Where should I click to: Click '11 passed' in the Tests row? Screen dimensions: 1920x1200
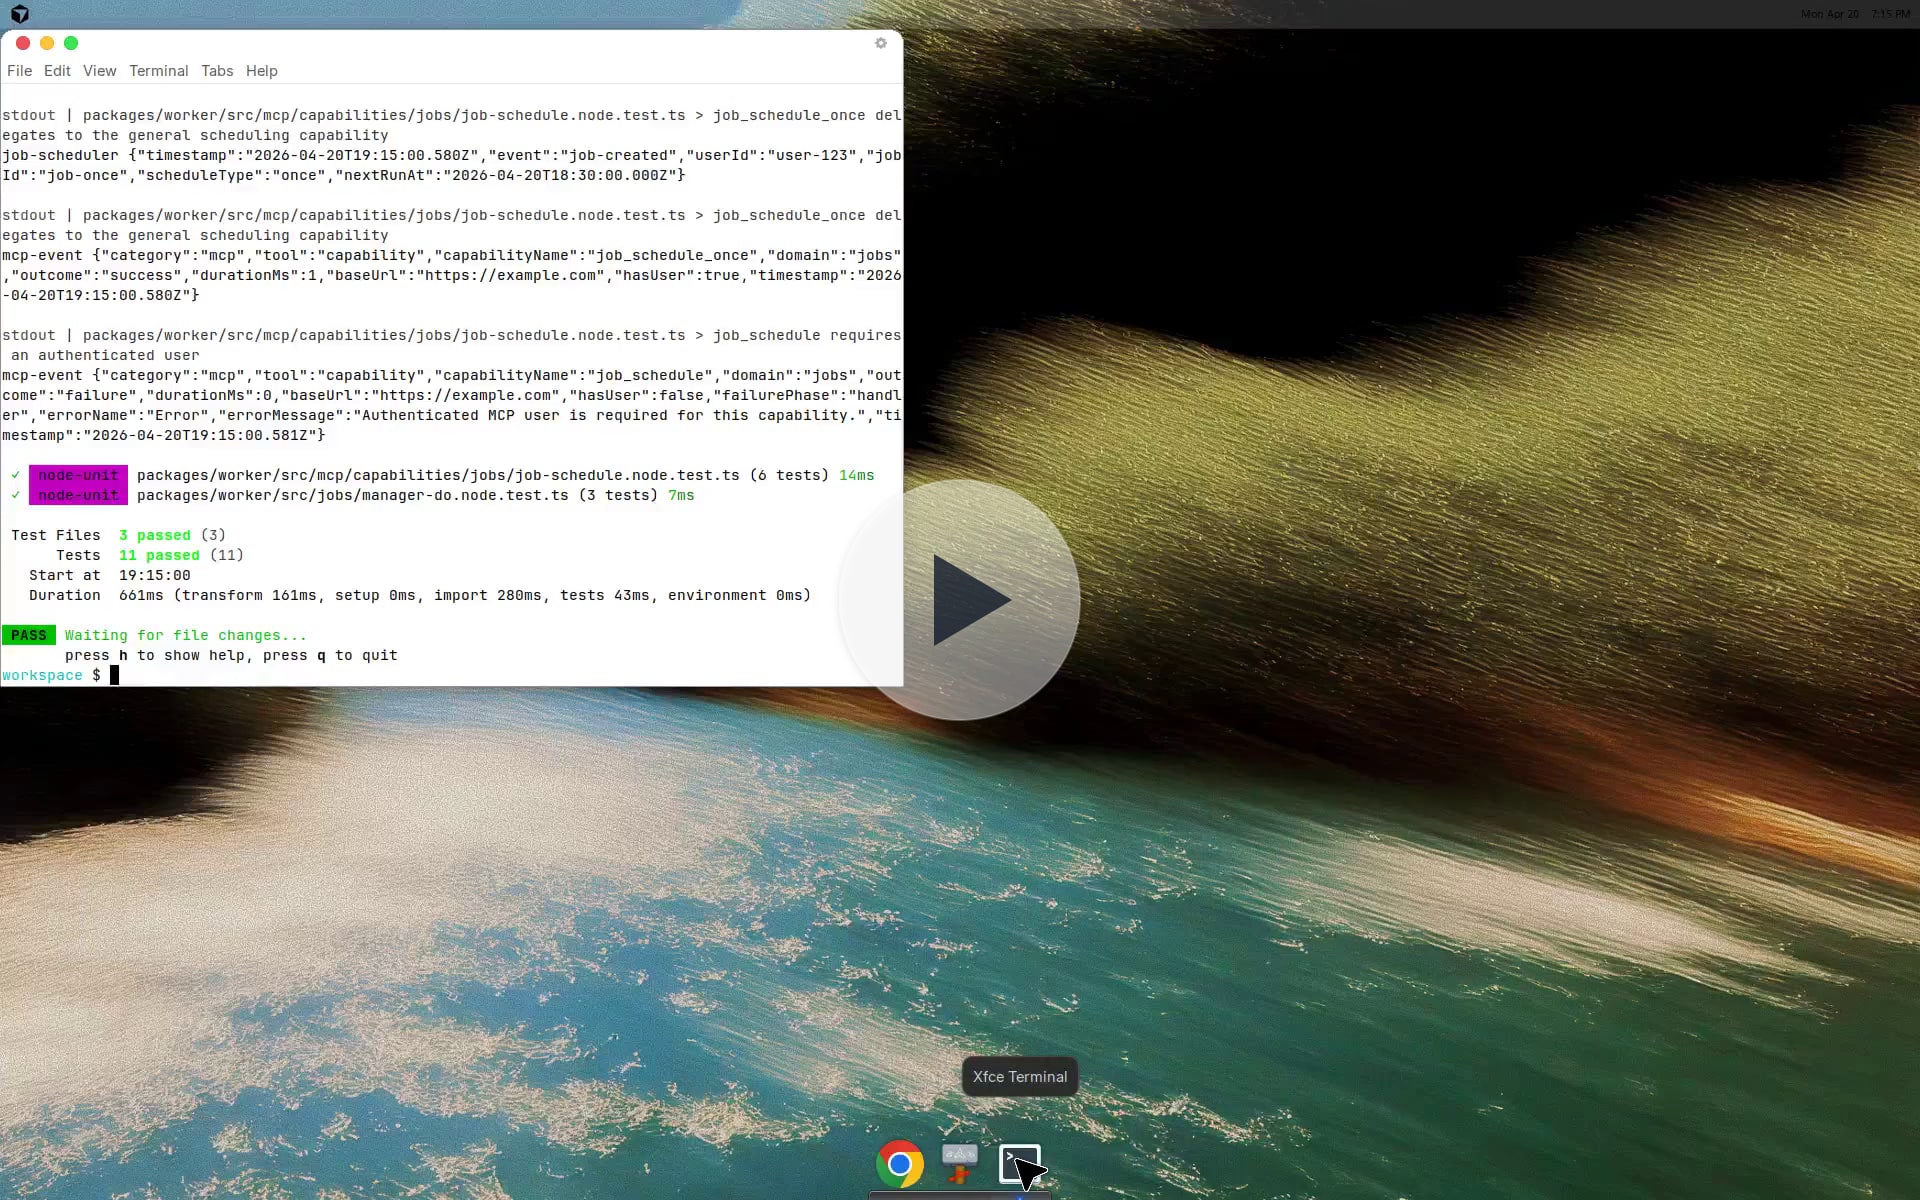(x=159, y=555)
